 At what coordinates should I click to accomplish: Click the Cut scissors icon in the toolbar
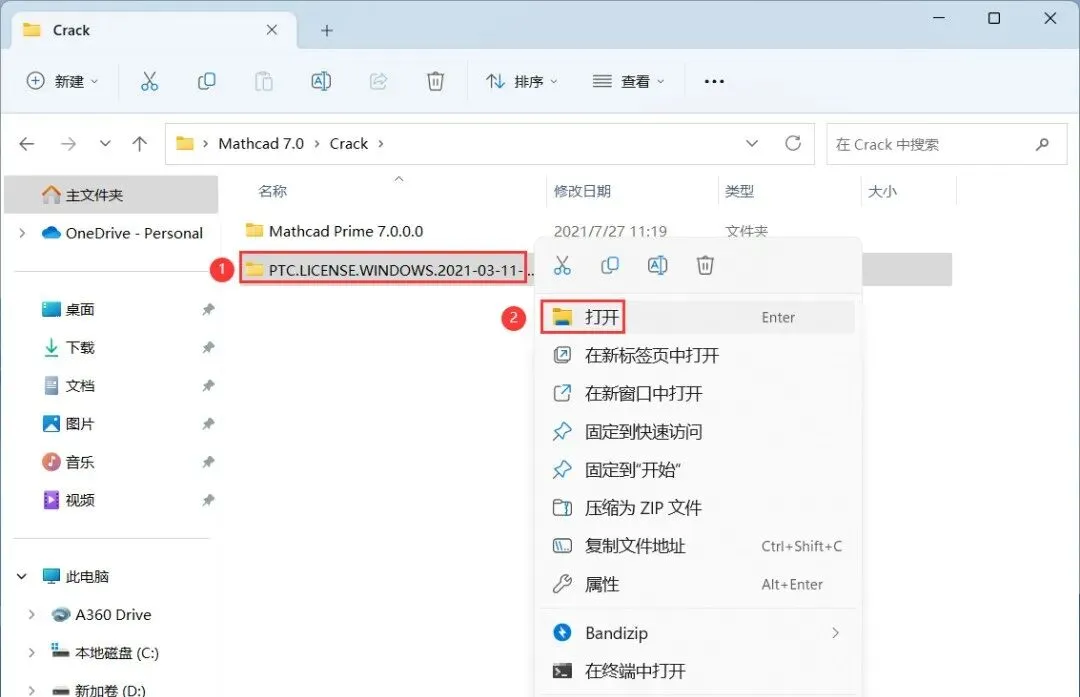[x=149, y=81]
